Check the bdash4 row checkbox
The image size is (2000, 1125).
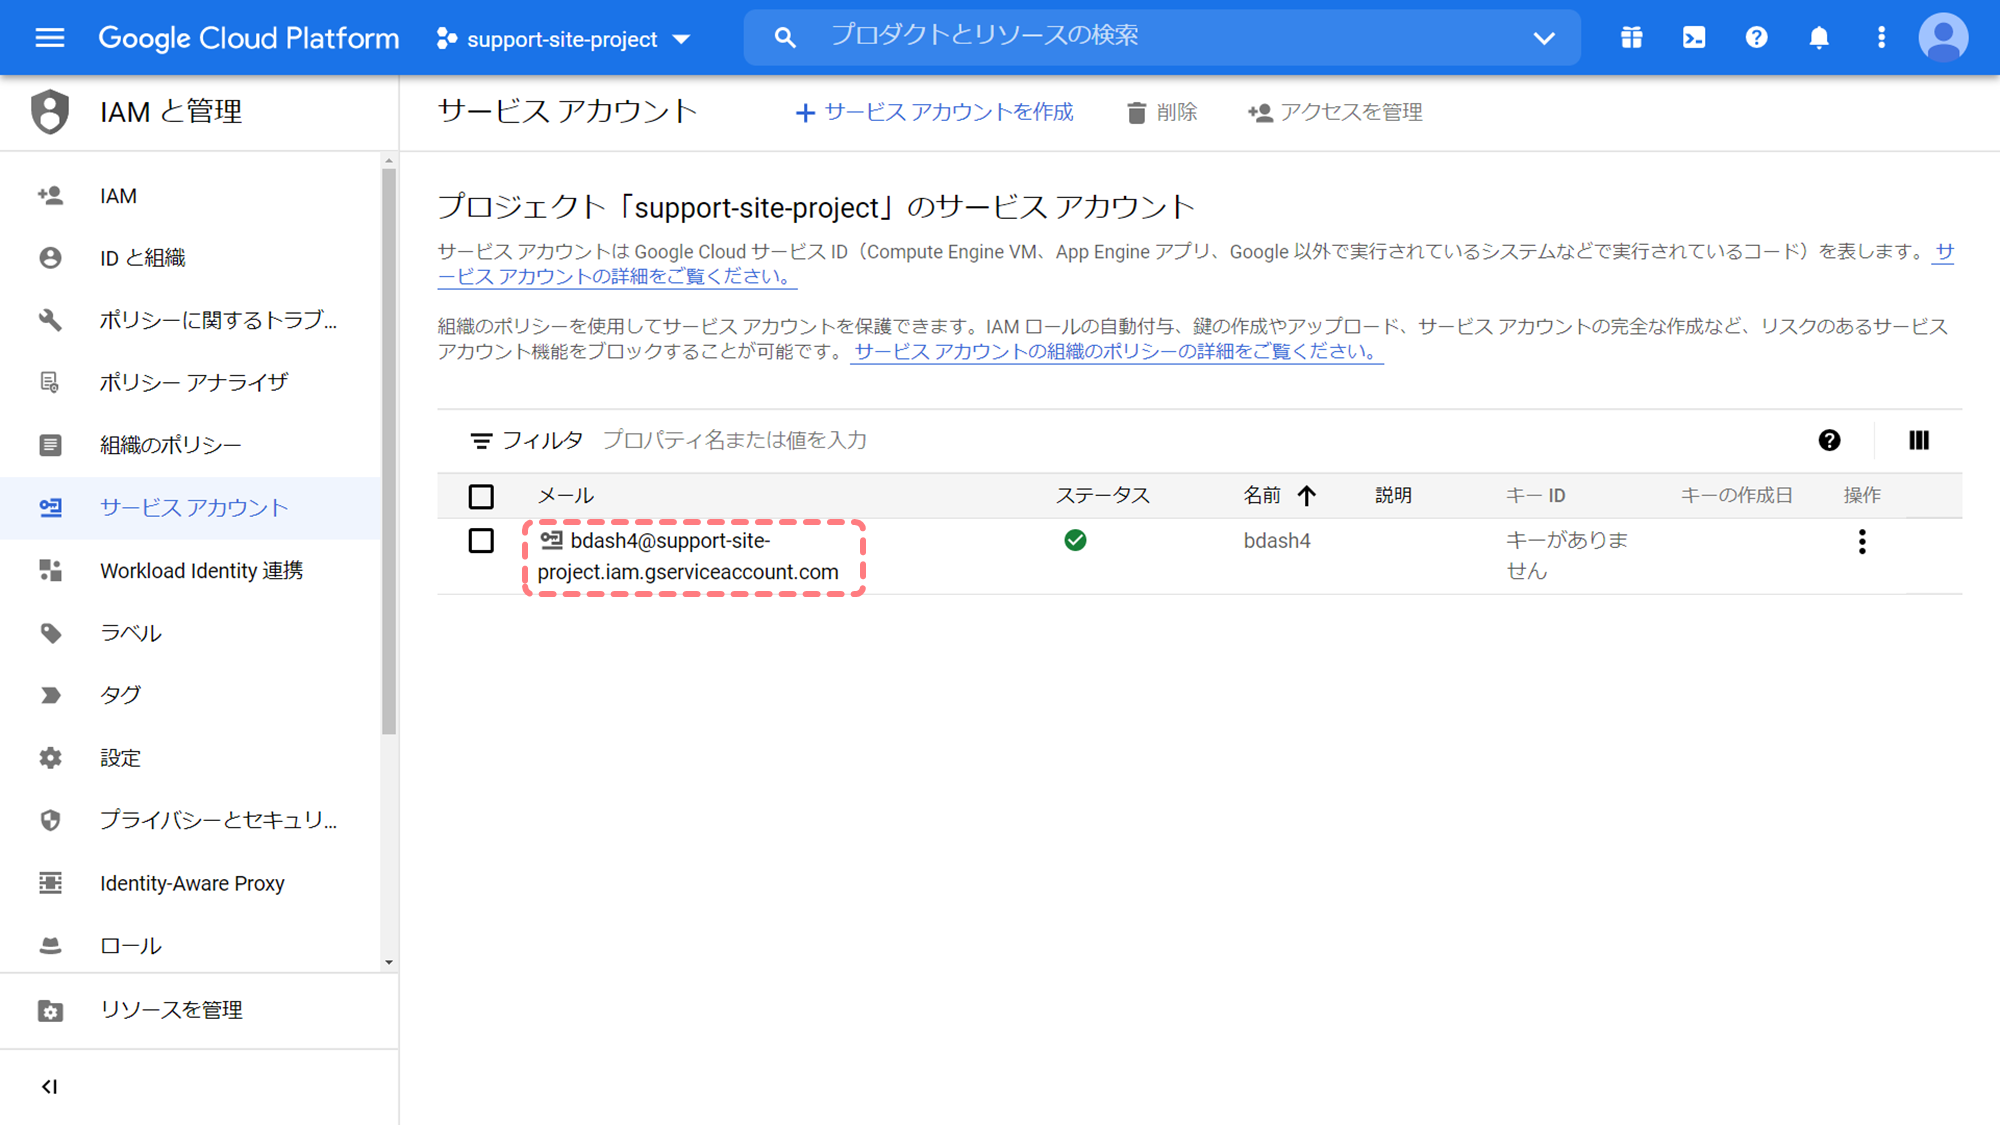click(x=481, y=541)
